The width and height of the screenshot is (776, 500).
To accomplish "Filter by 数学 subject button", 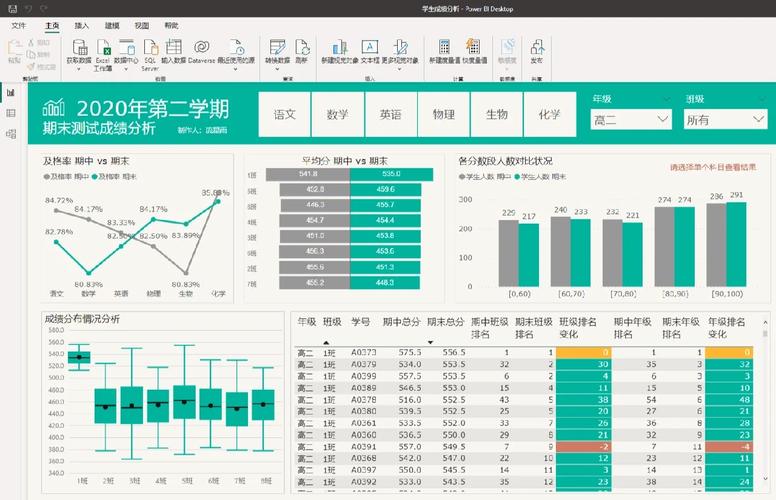I will coord(338,114).
